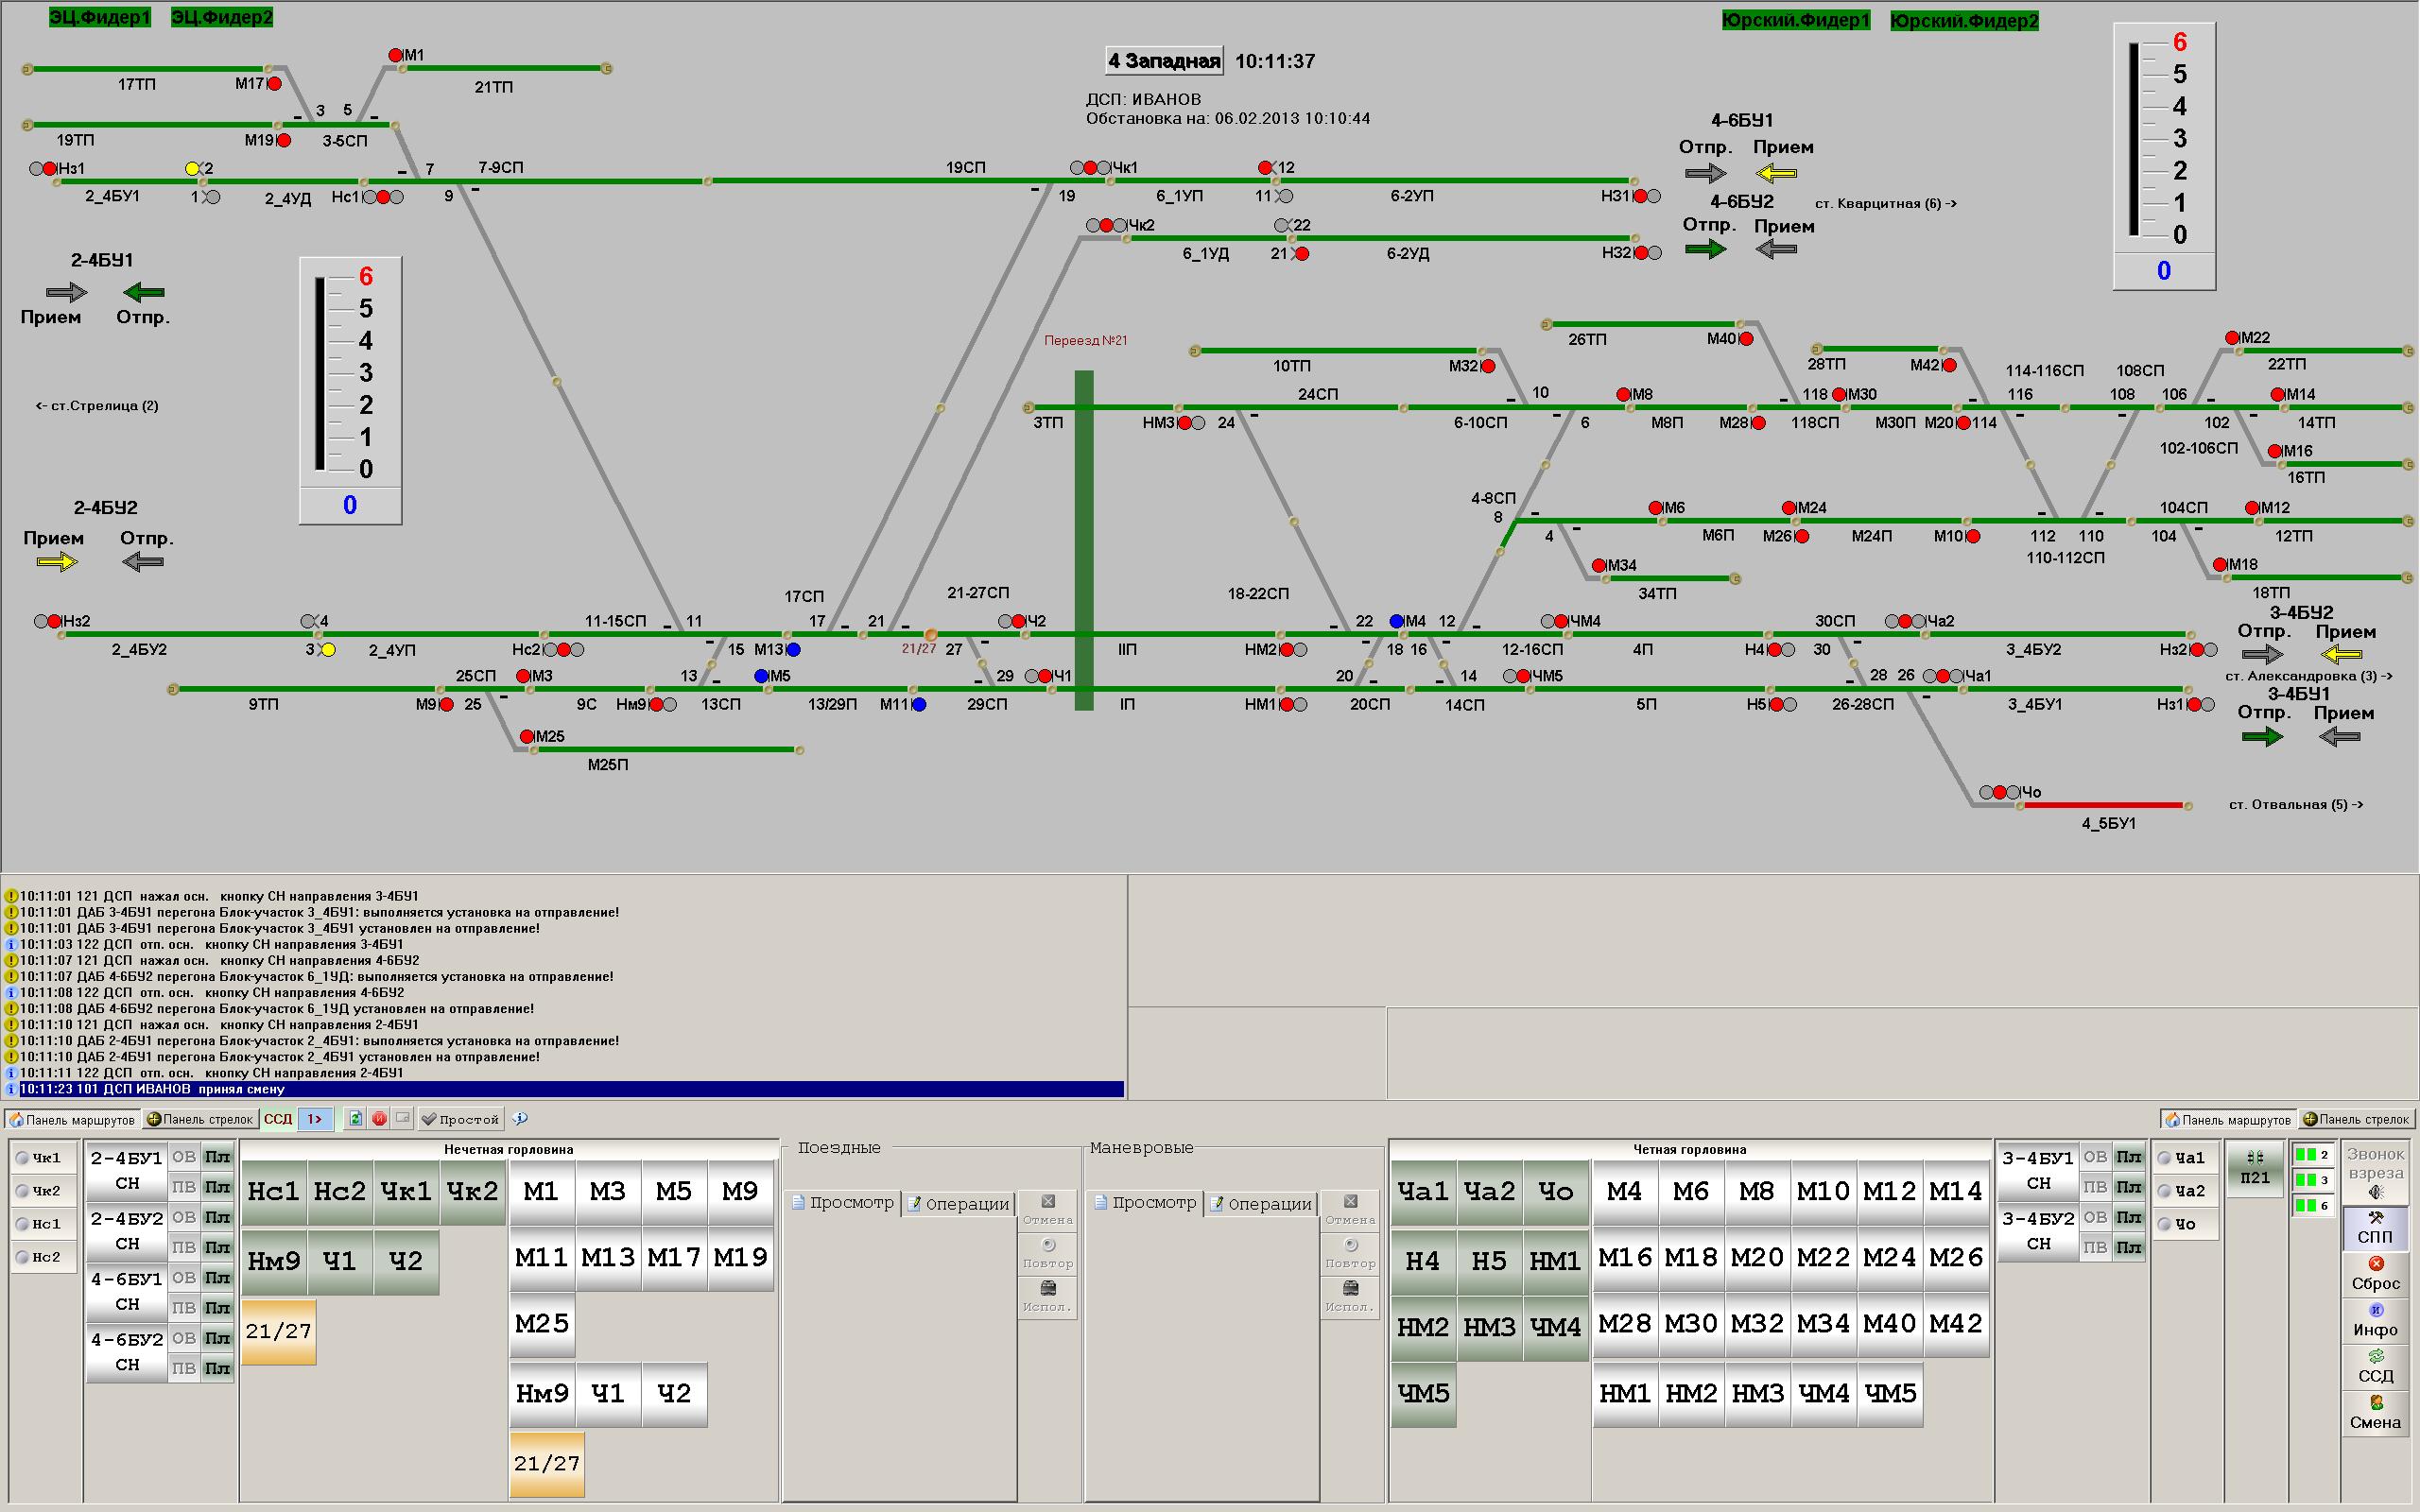The height and width of the screenshot is (1512, 2420).
Task: Open the Инфо information button
Action: coord(2375,1319)
